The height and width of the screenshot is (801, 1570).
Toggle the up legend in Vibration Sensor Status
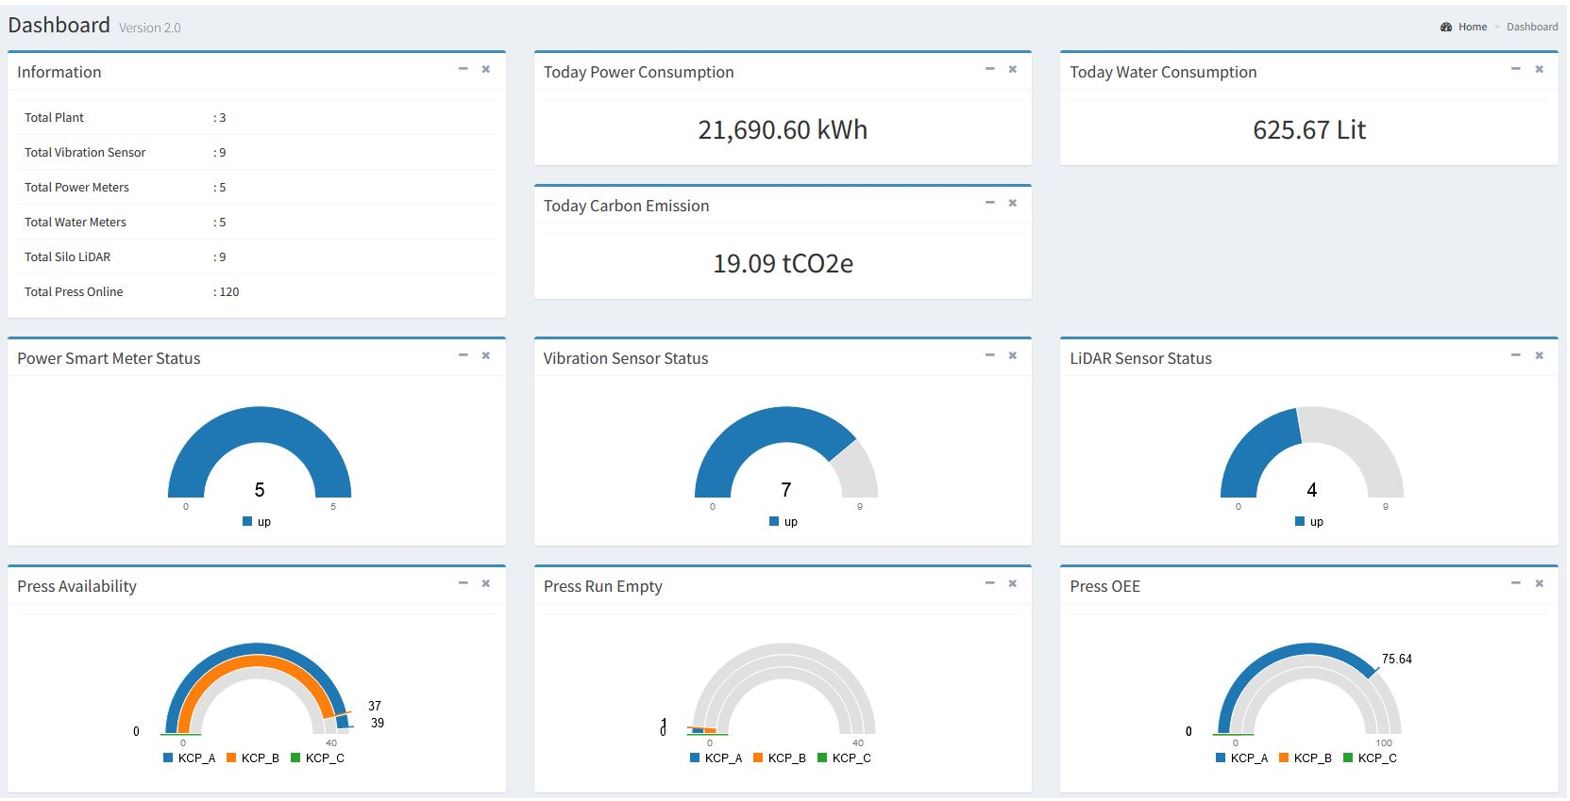click(784, 522)
